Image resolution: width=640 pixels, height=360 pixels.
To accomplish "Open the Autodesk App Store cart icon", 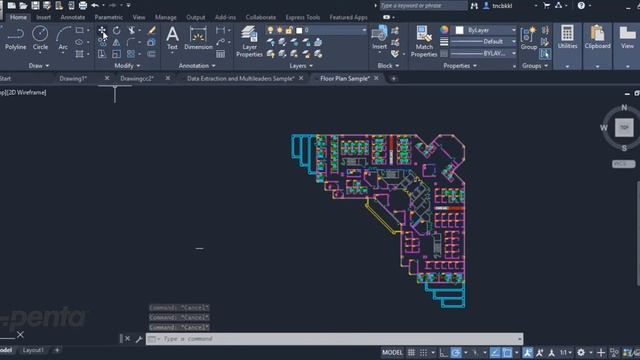I will pyautogui.click(x=547, y=5).
